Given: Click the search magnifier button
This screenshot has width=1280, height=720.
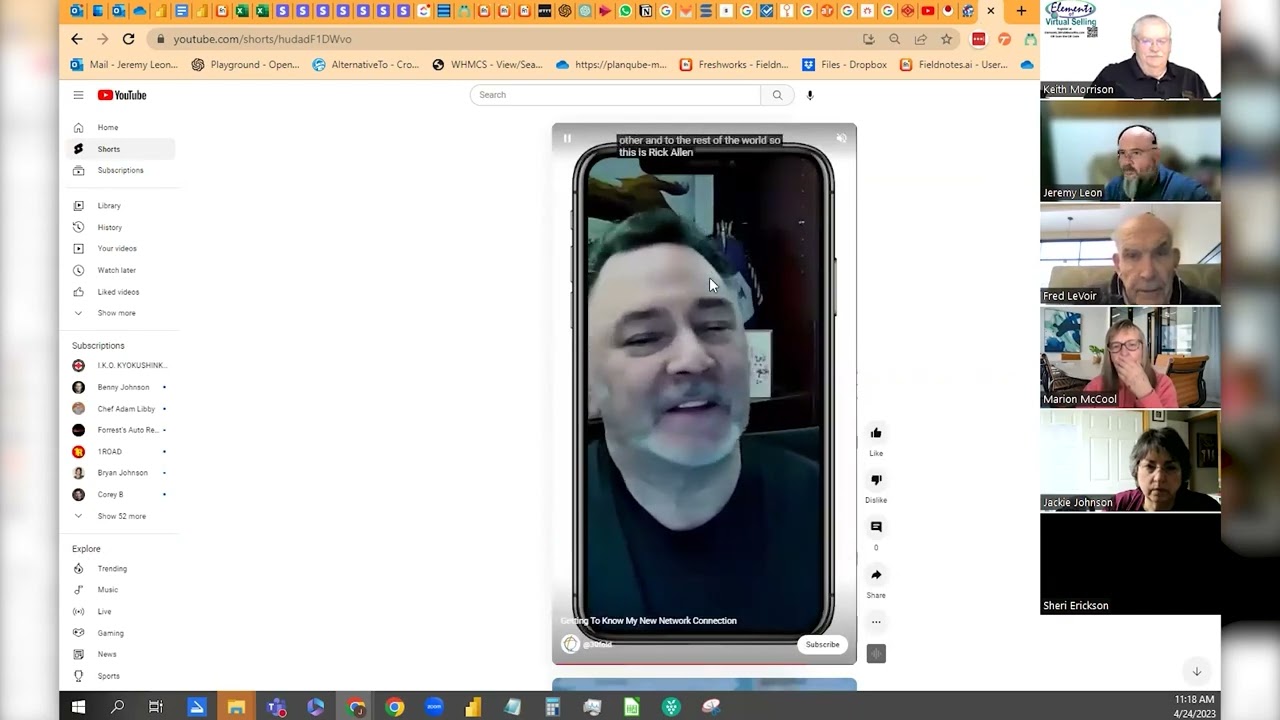Looking at the screenshot, I should tap(777, 95).
